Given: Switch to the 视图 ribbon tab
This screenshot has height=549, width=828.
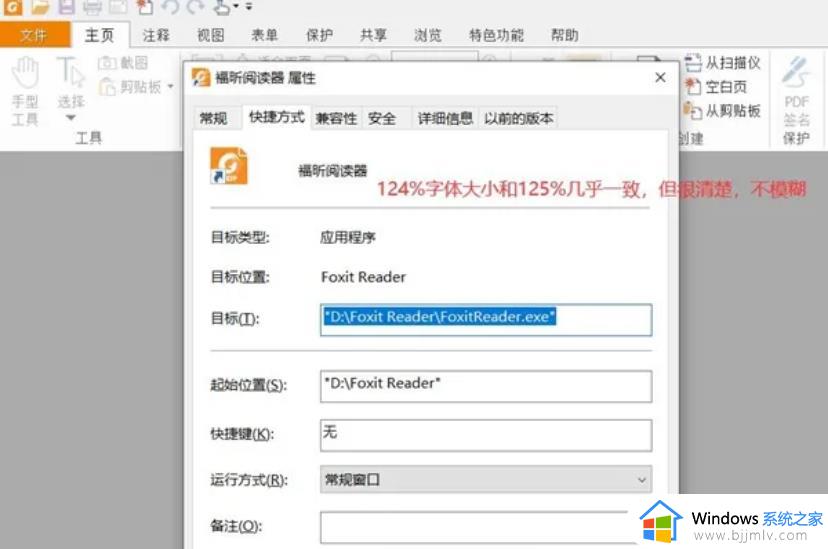Looking at the screenshot, I should (x=211, y=35).
